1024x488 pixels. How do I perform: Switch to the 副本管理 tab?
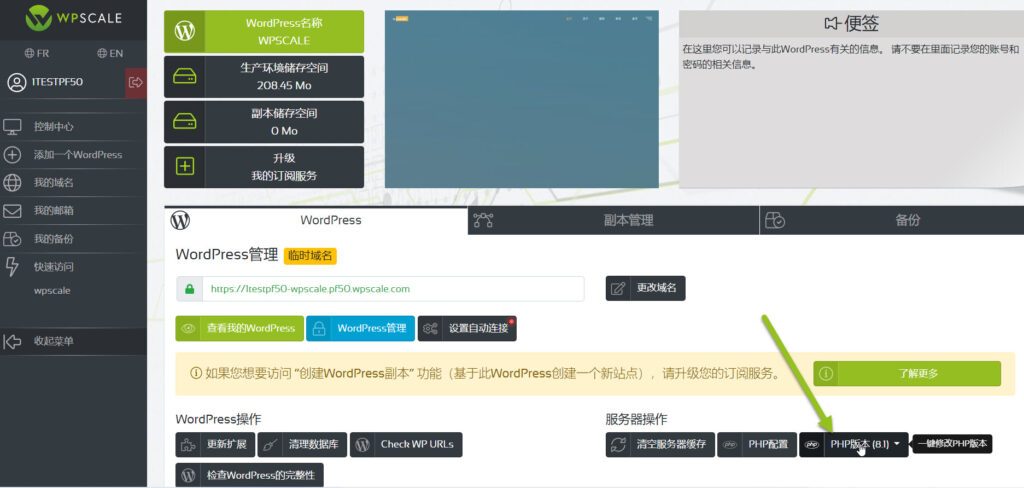click(x=614, y=221)
